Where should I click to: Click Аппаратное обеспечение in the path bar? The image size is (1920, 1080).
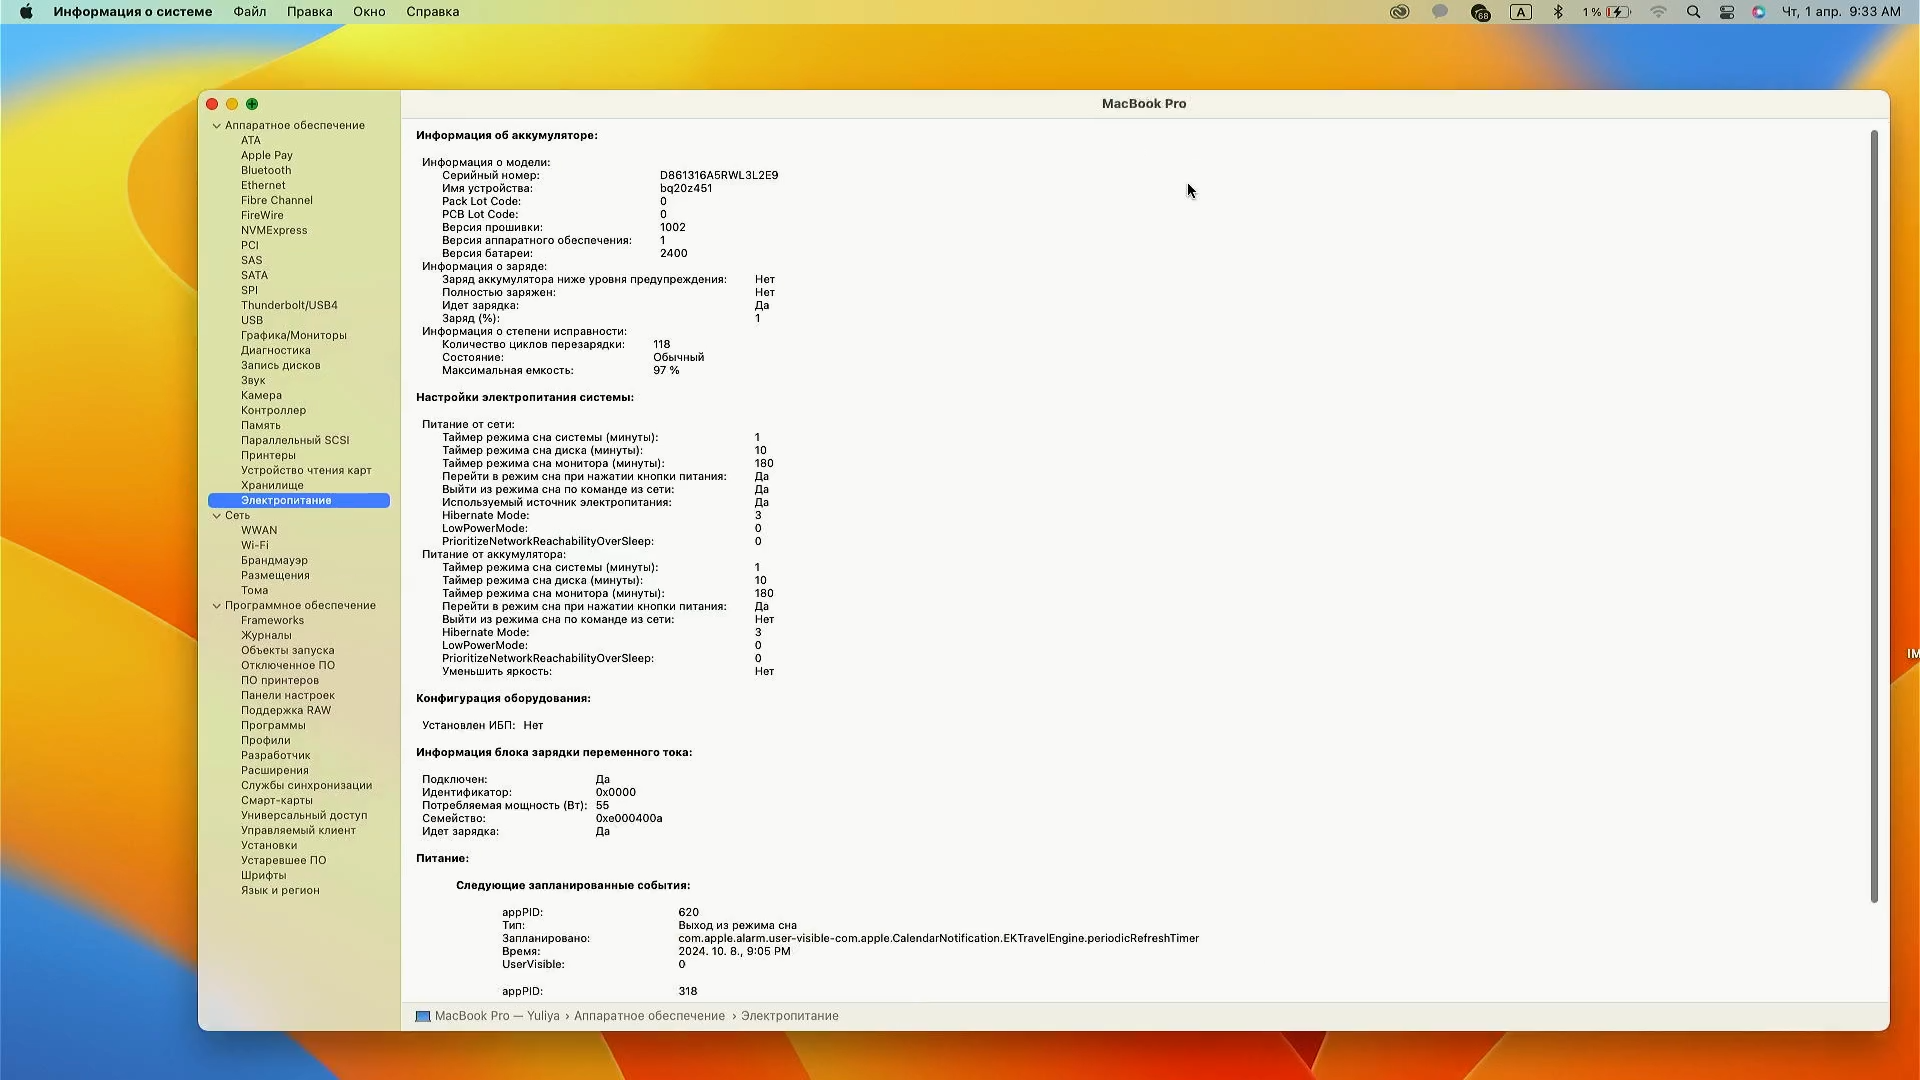click(x=649, y=1016)
